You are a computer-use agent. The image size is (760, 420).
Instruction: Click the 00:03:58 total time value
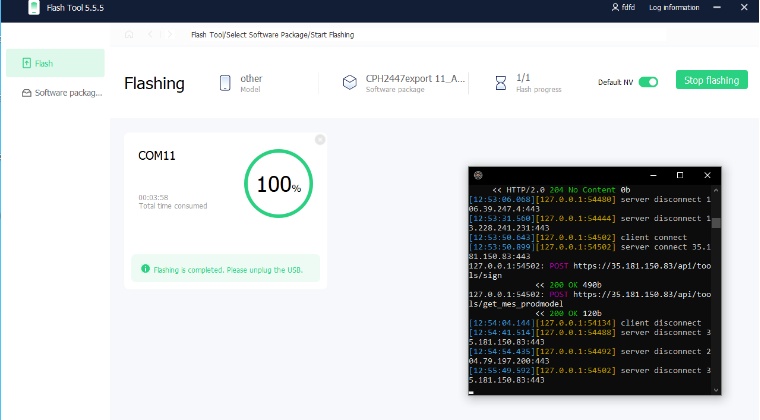153,197
